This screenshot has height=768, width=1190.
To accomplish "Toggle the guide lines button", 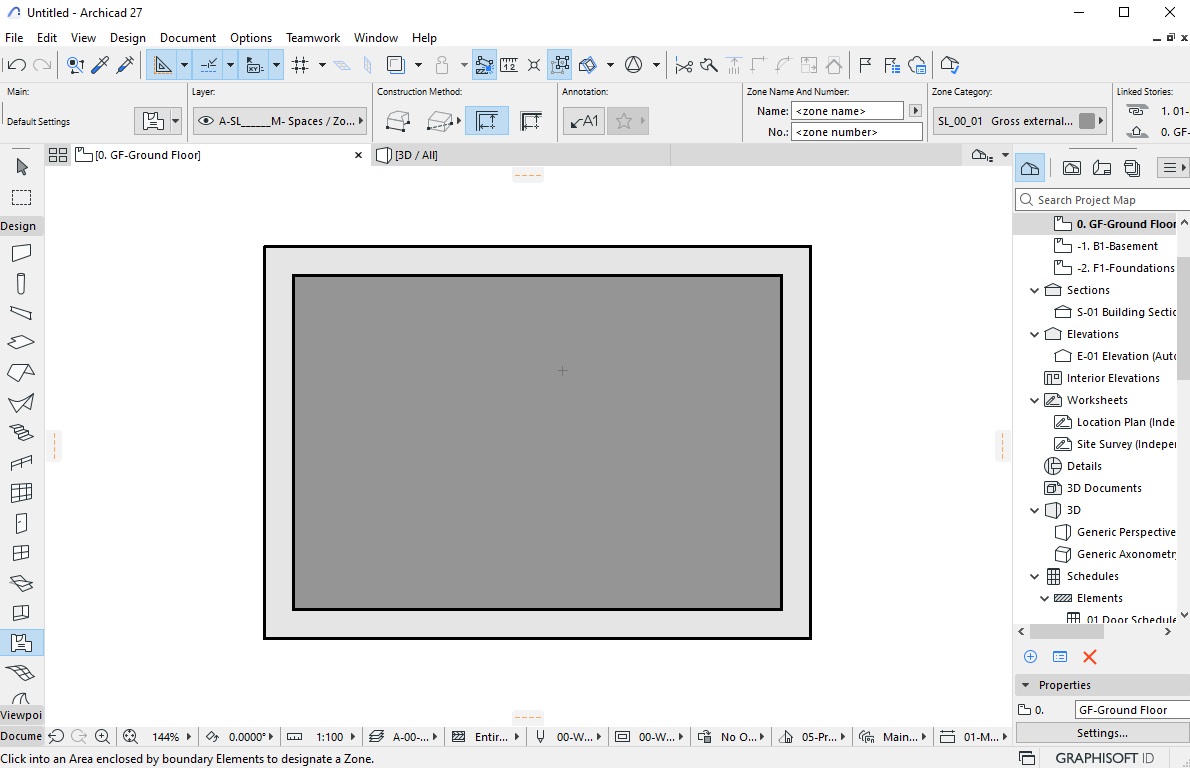I will pos(208,65).
